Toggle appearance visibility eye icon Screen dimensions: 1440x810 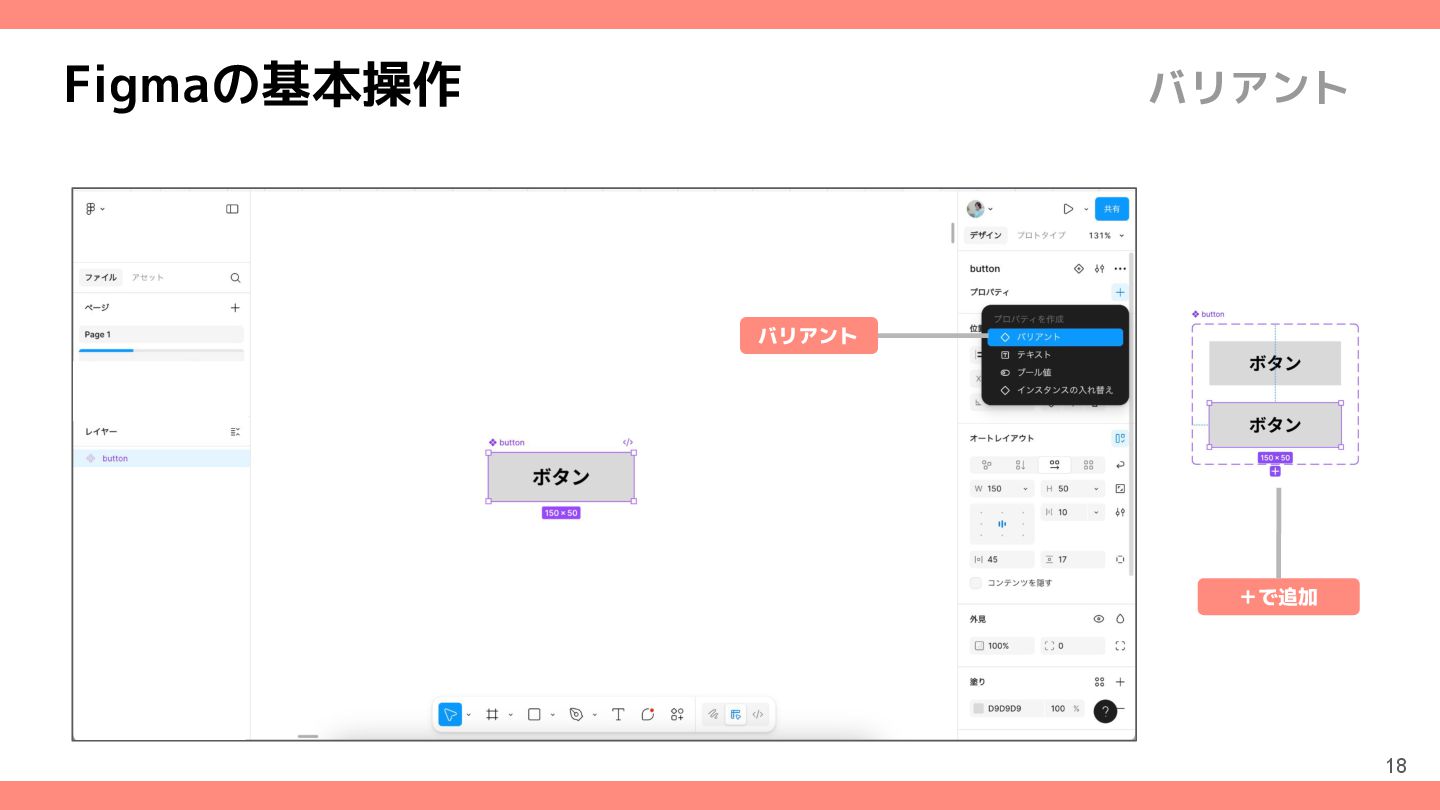(x=1099, y=619)
